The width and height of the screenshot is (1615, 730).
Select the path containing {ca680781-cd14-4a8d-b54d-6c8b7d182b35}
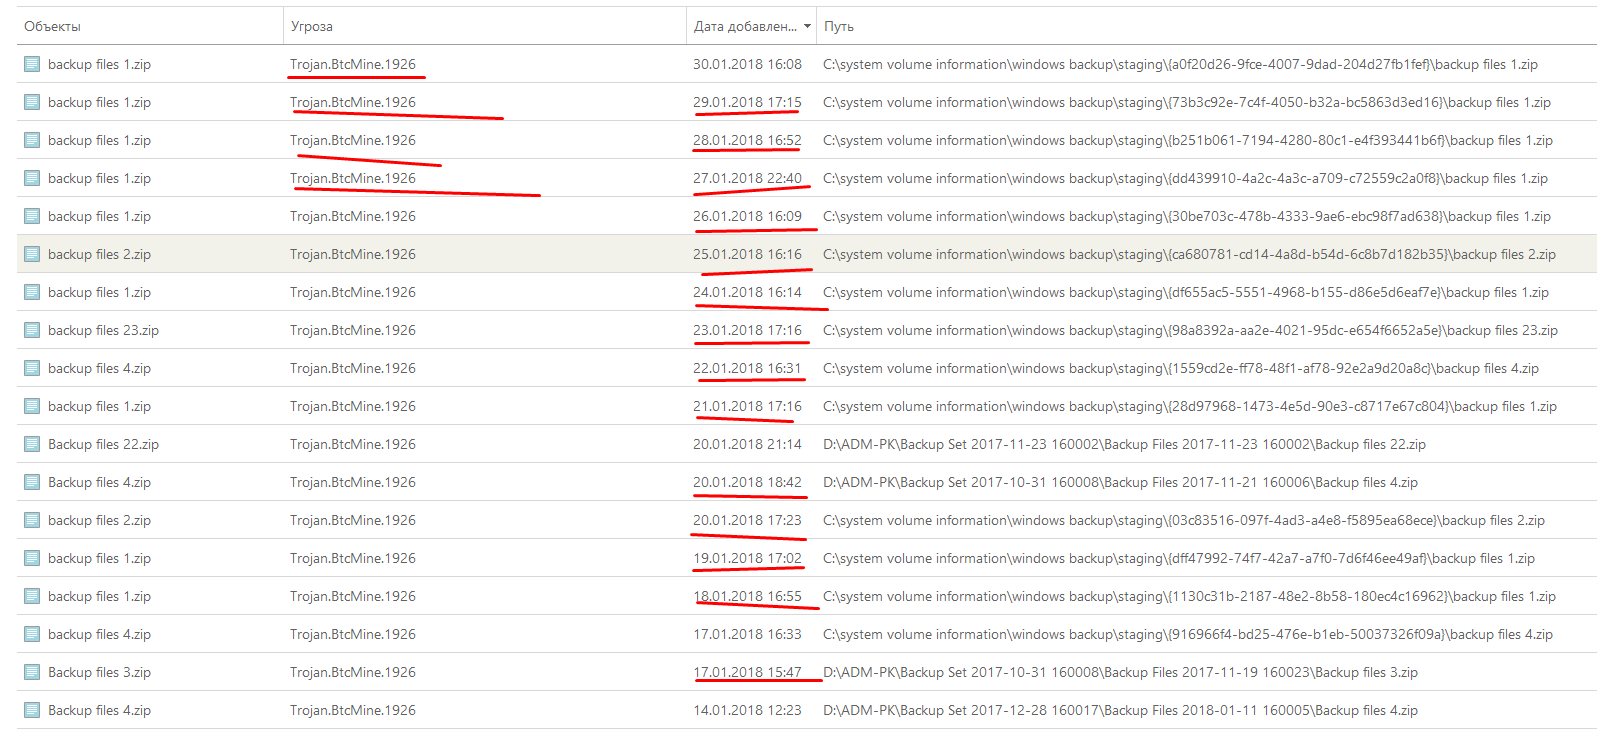point(1189,254)
